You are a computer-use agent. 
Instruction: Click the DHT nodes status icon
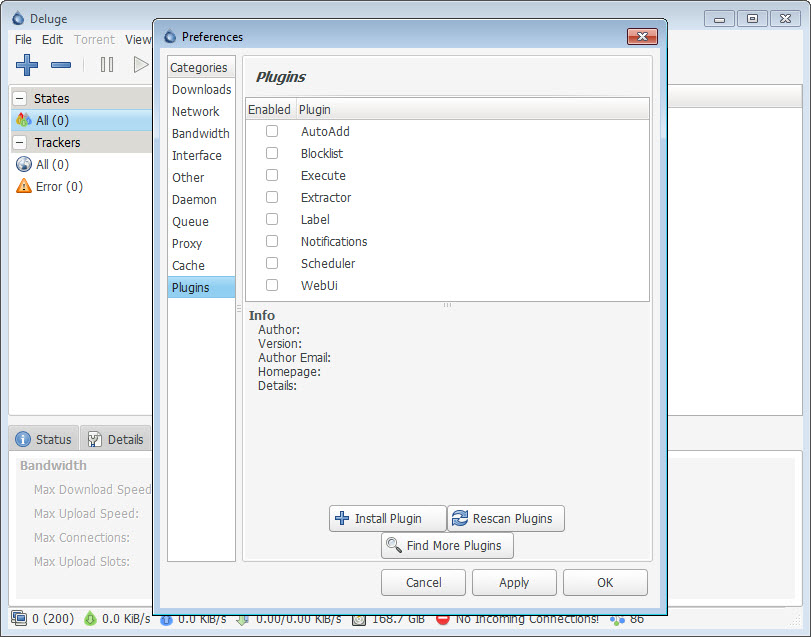pyautogui.click(x=617, y=619)
